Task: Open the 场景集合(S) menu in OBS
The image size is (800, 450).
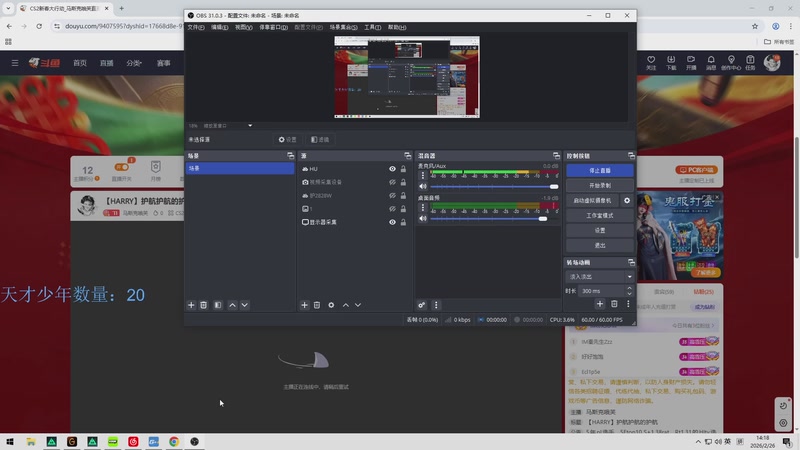Action: 343,28
